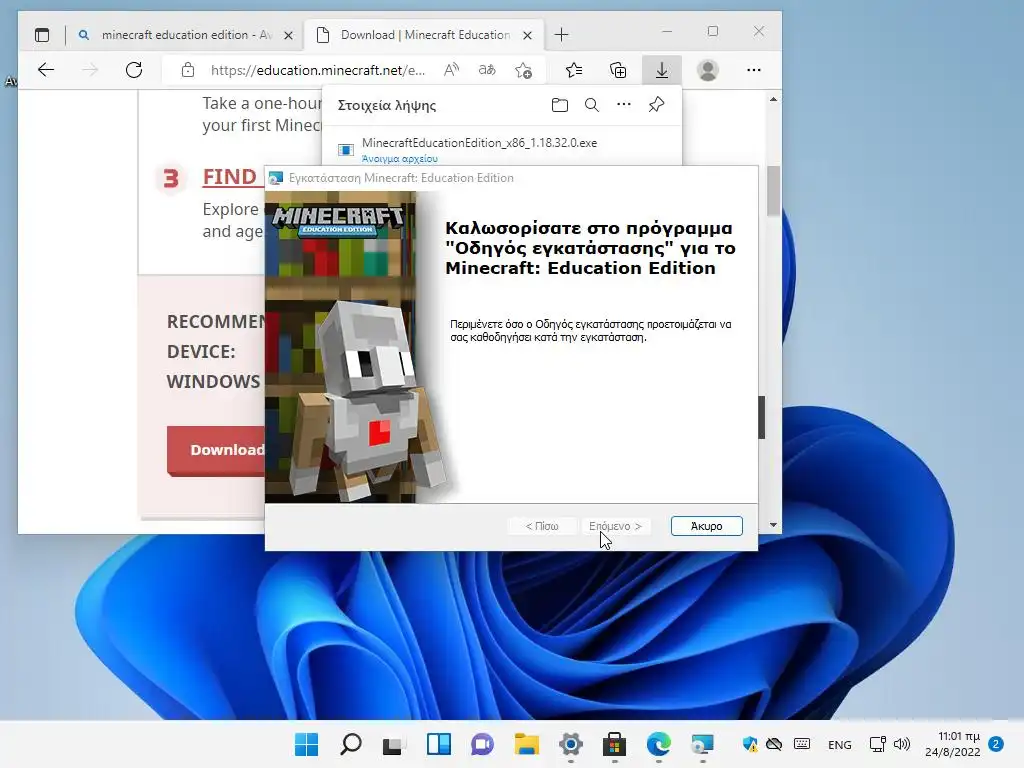Open taskbar Search
This screenshot has width=1024, height=768.
[x=351, y=744]
